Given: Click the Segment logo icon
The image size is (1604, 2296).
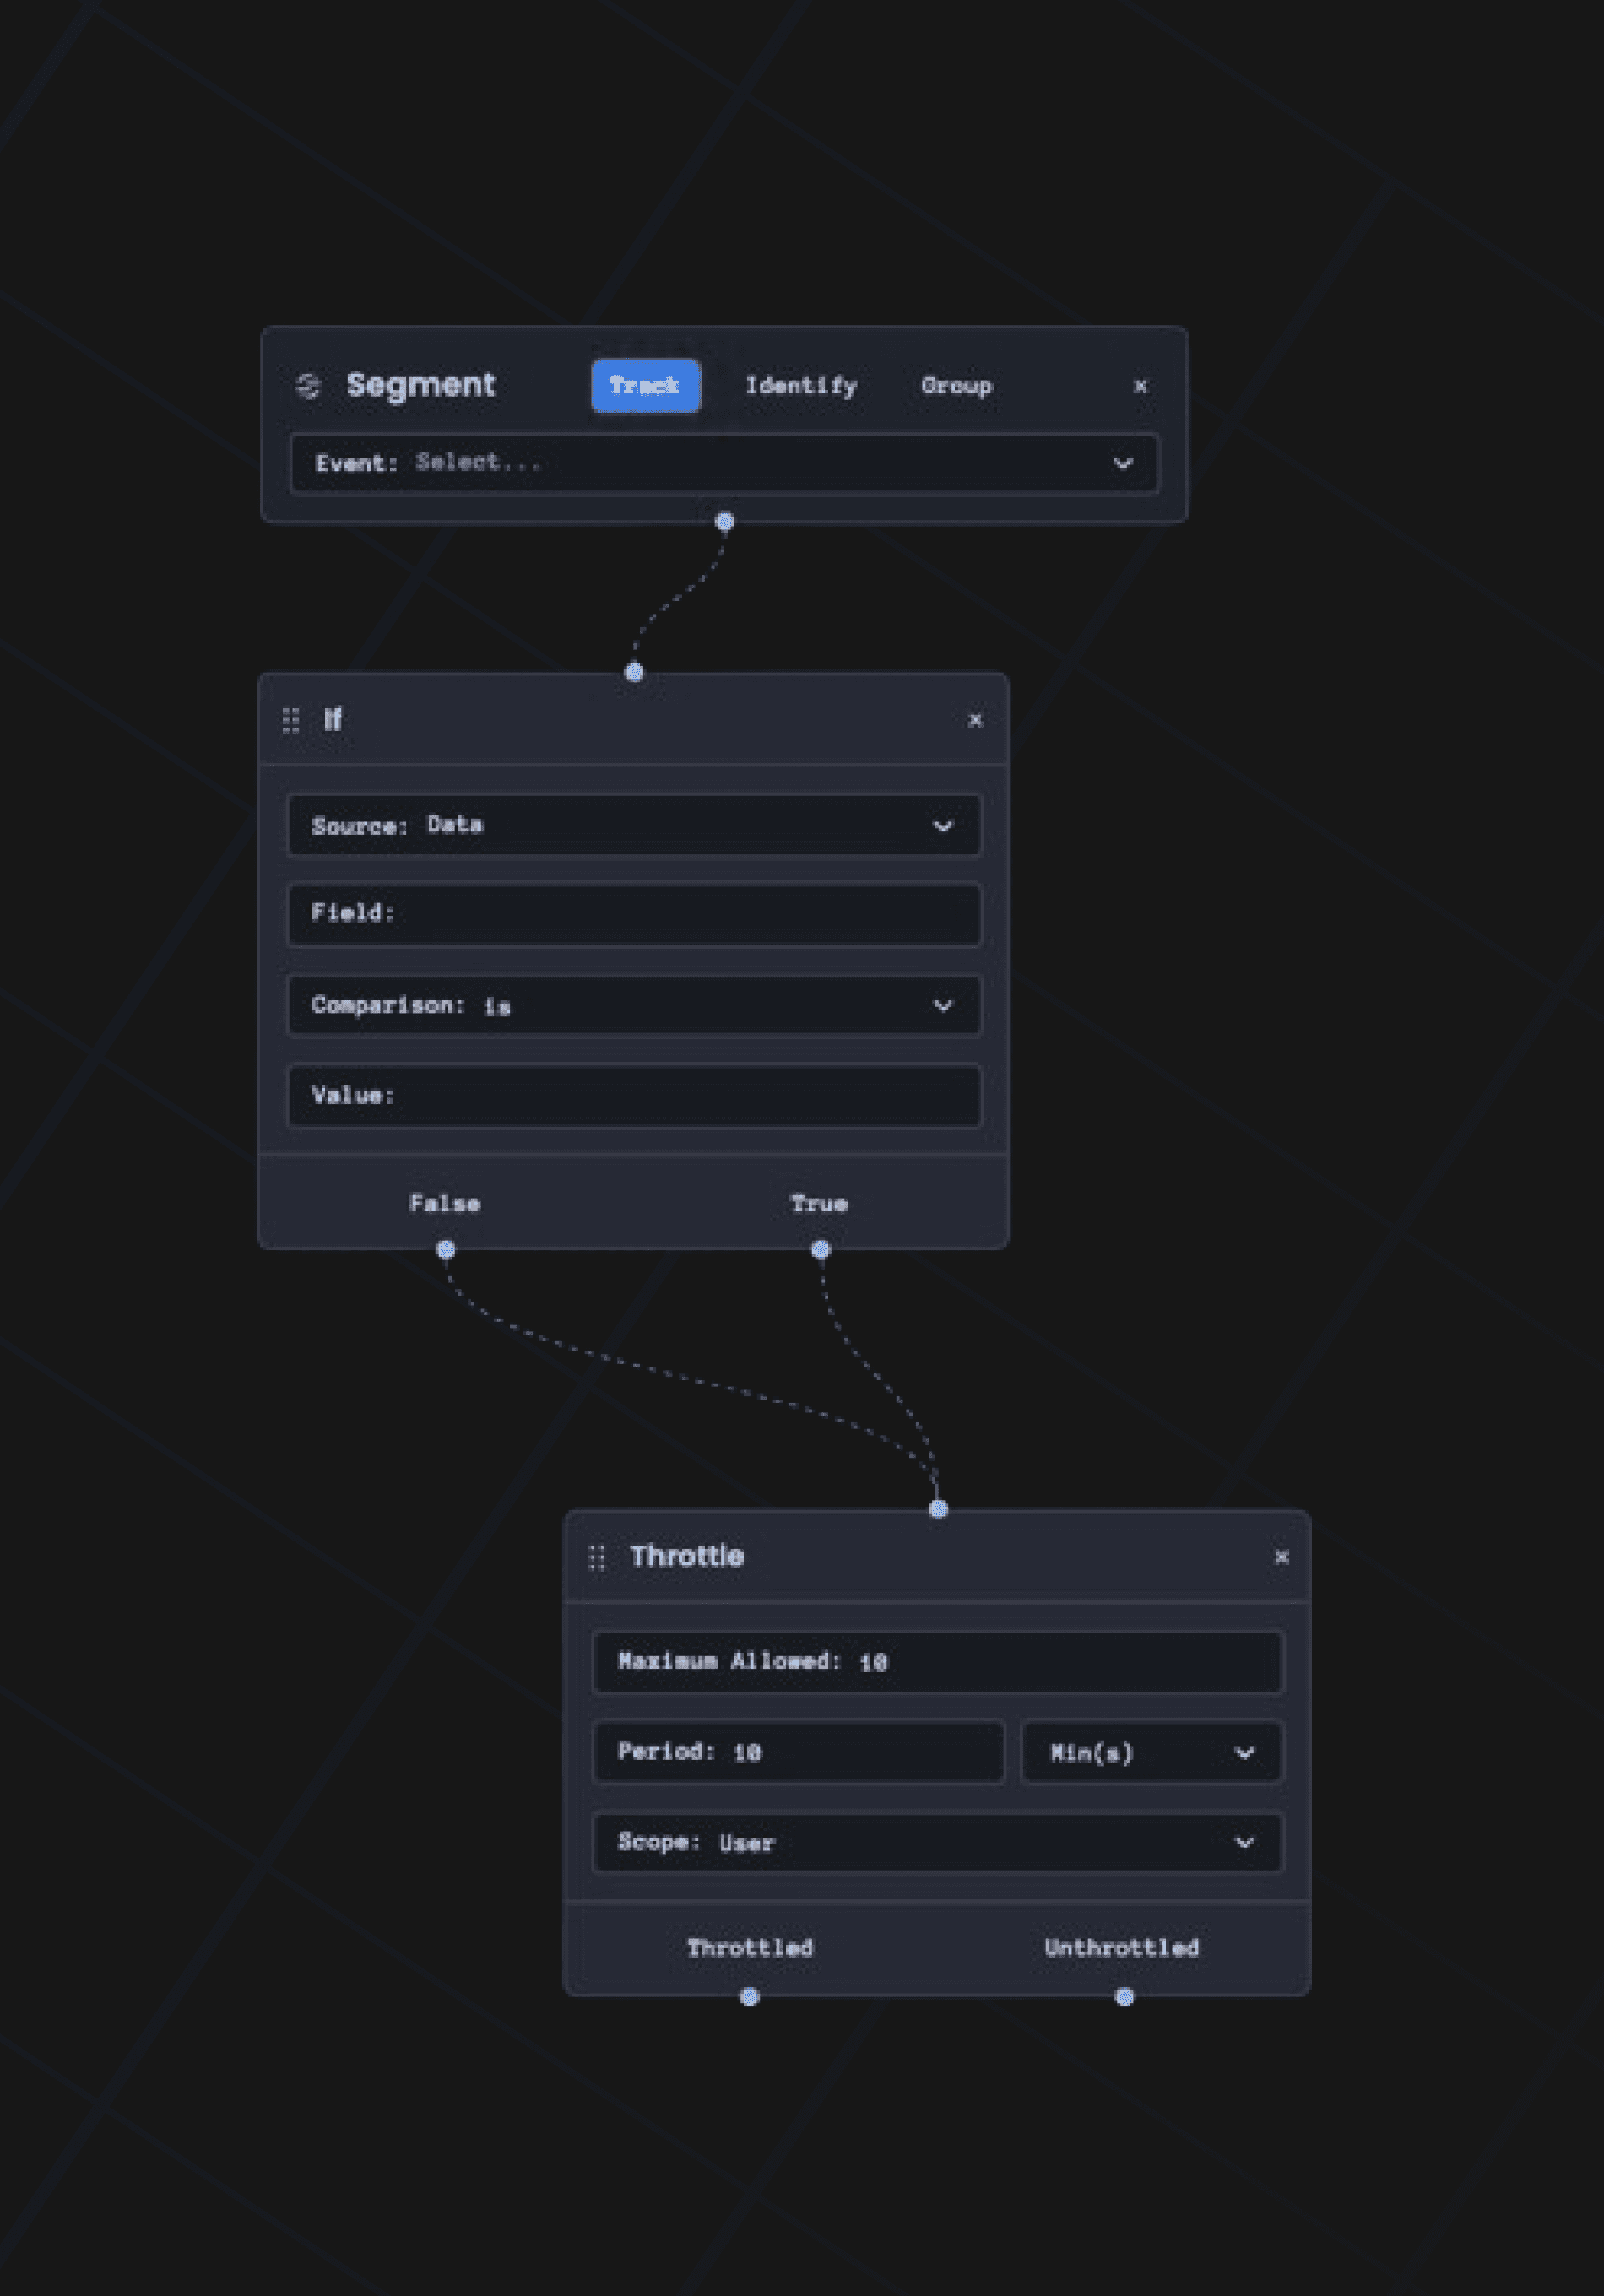Looking at the screenshot, I should 308,386.
